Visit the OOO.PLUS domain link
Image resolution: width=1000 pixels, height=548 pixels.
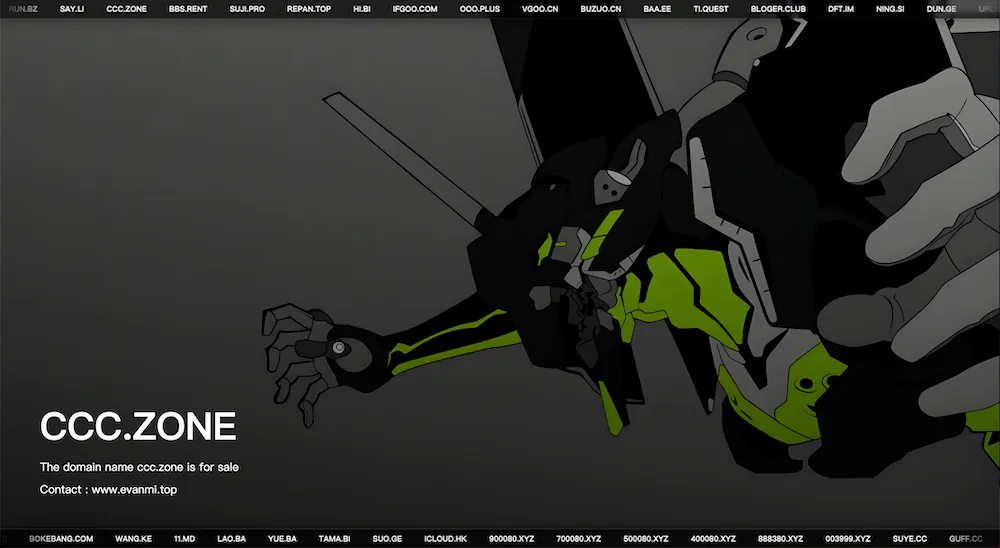[x=480, y=9]
